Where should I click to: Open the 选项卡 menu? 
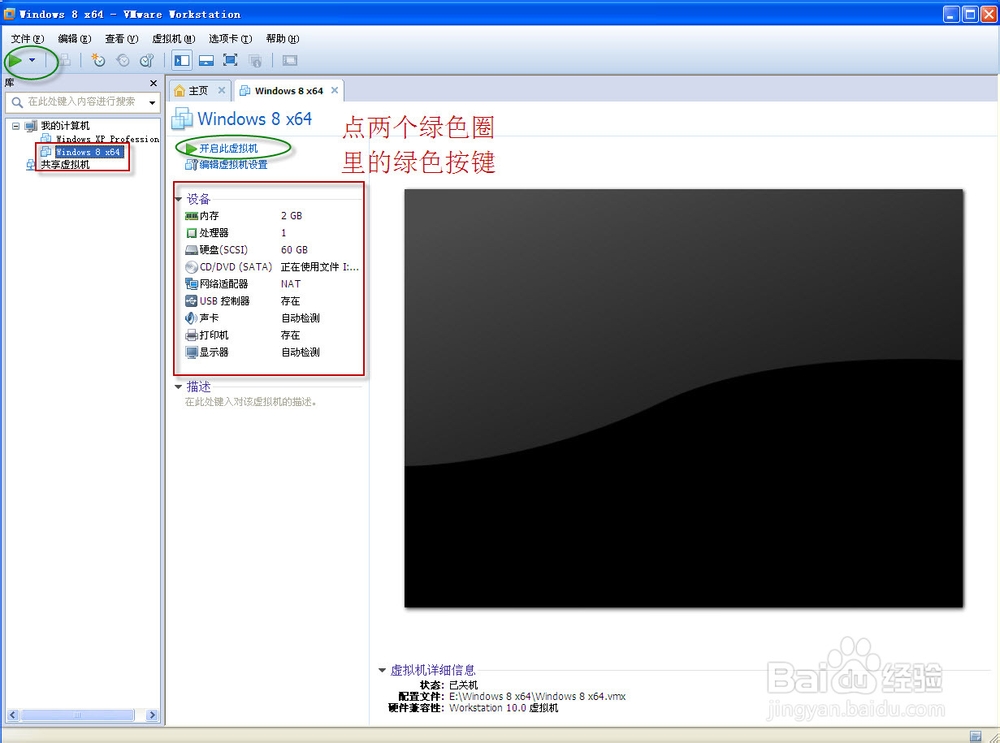click(x=230, y=39)
